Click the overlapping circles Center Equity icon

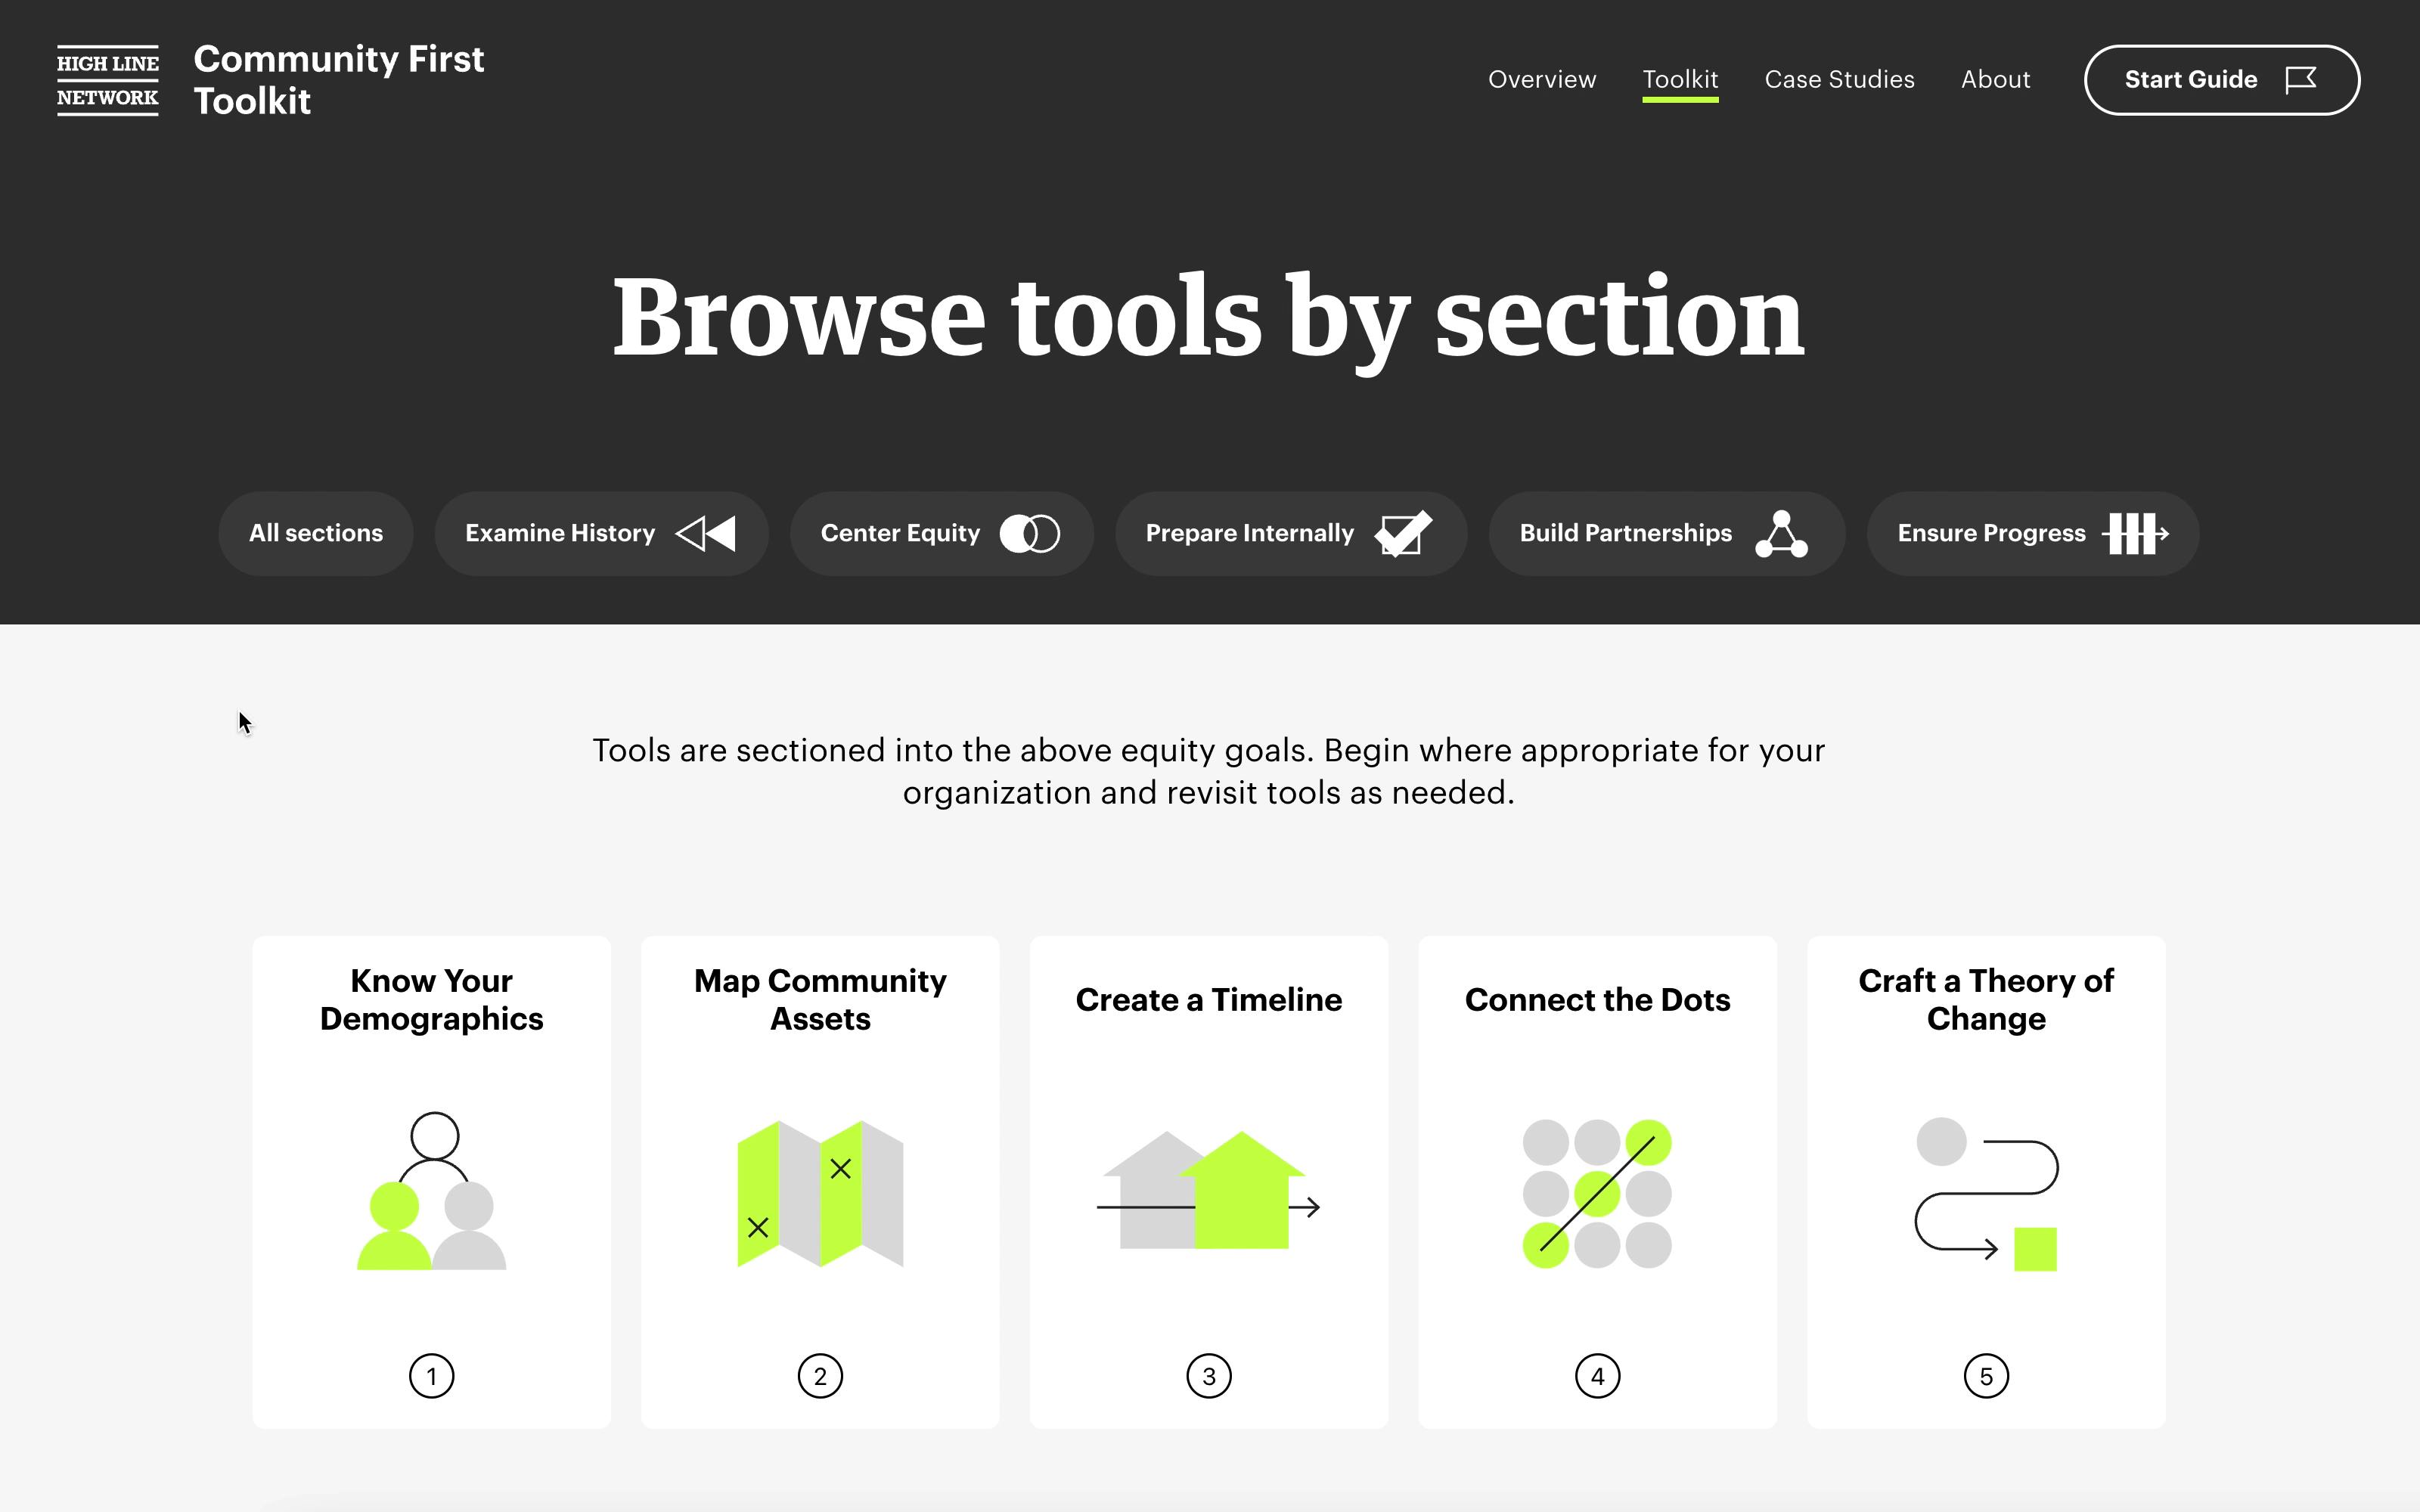click(1029, 533)
